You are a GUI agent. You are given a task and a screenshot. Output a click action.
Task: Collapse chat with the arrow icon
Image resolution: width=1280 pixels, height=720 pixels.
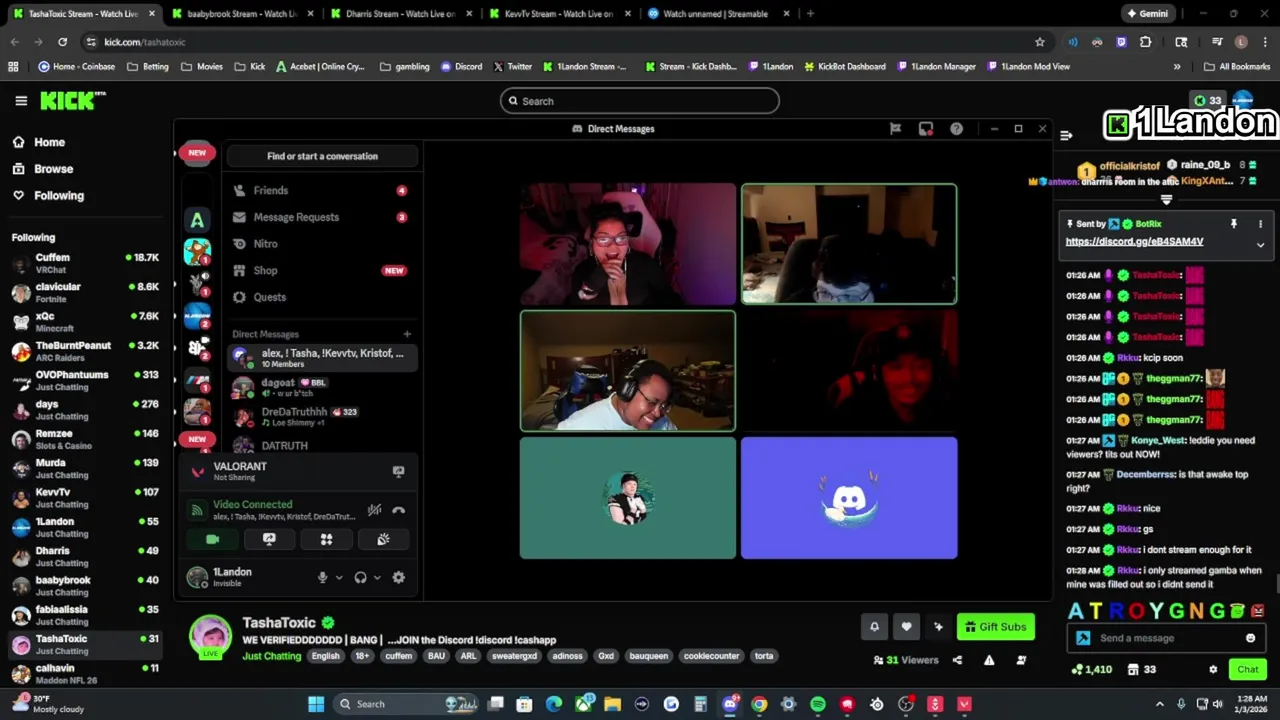pos(1066,135)
